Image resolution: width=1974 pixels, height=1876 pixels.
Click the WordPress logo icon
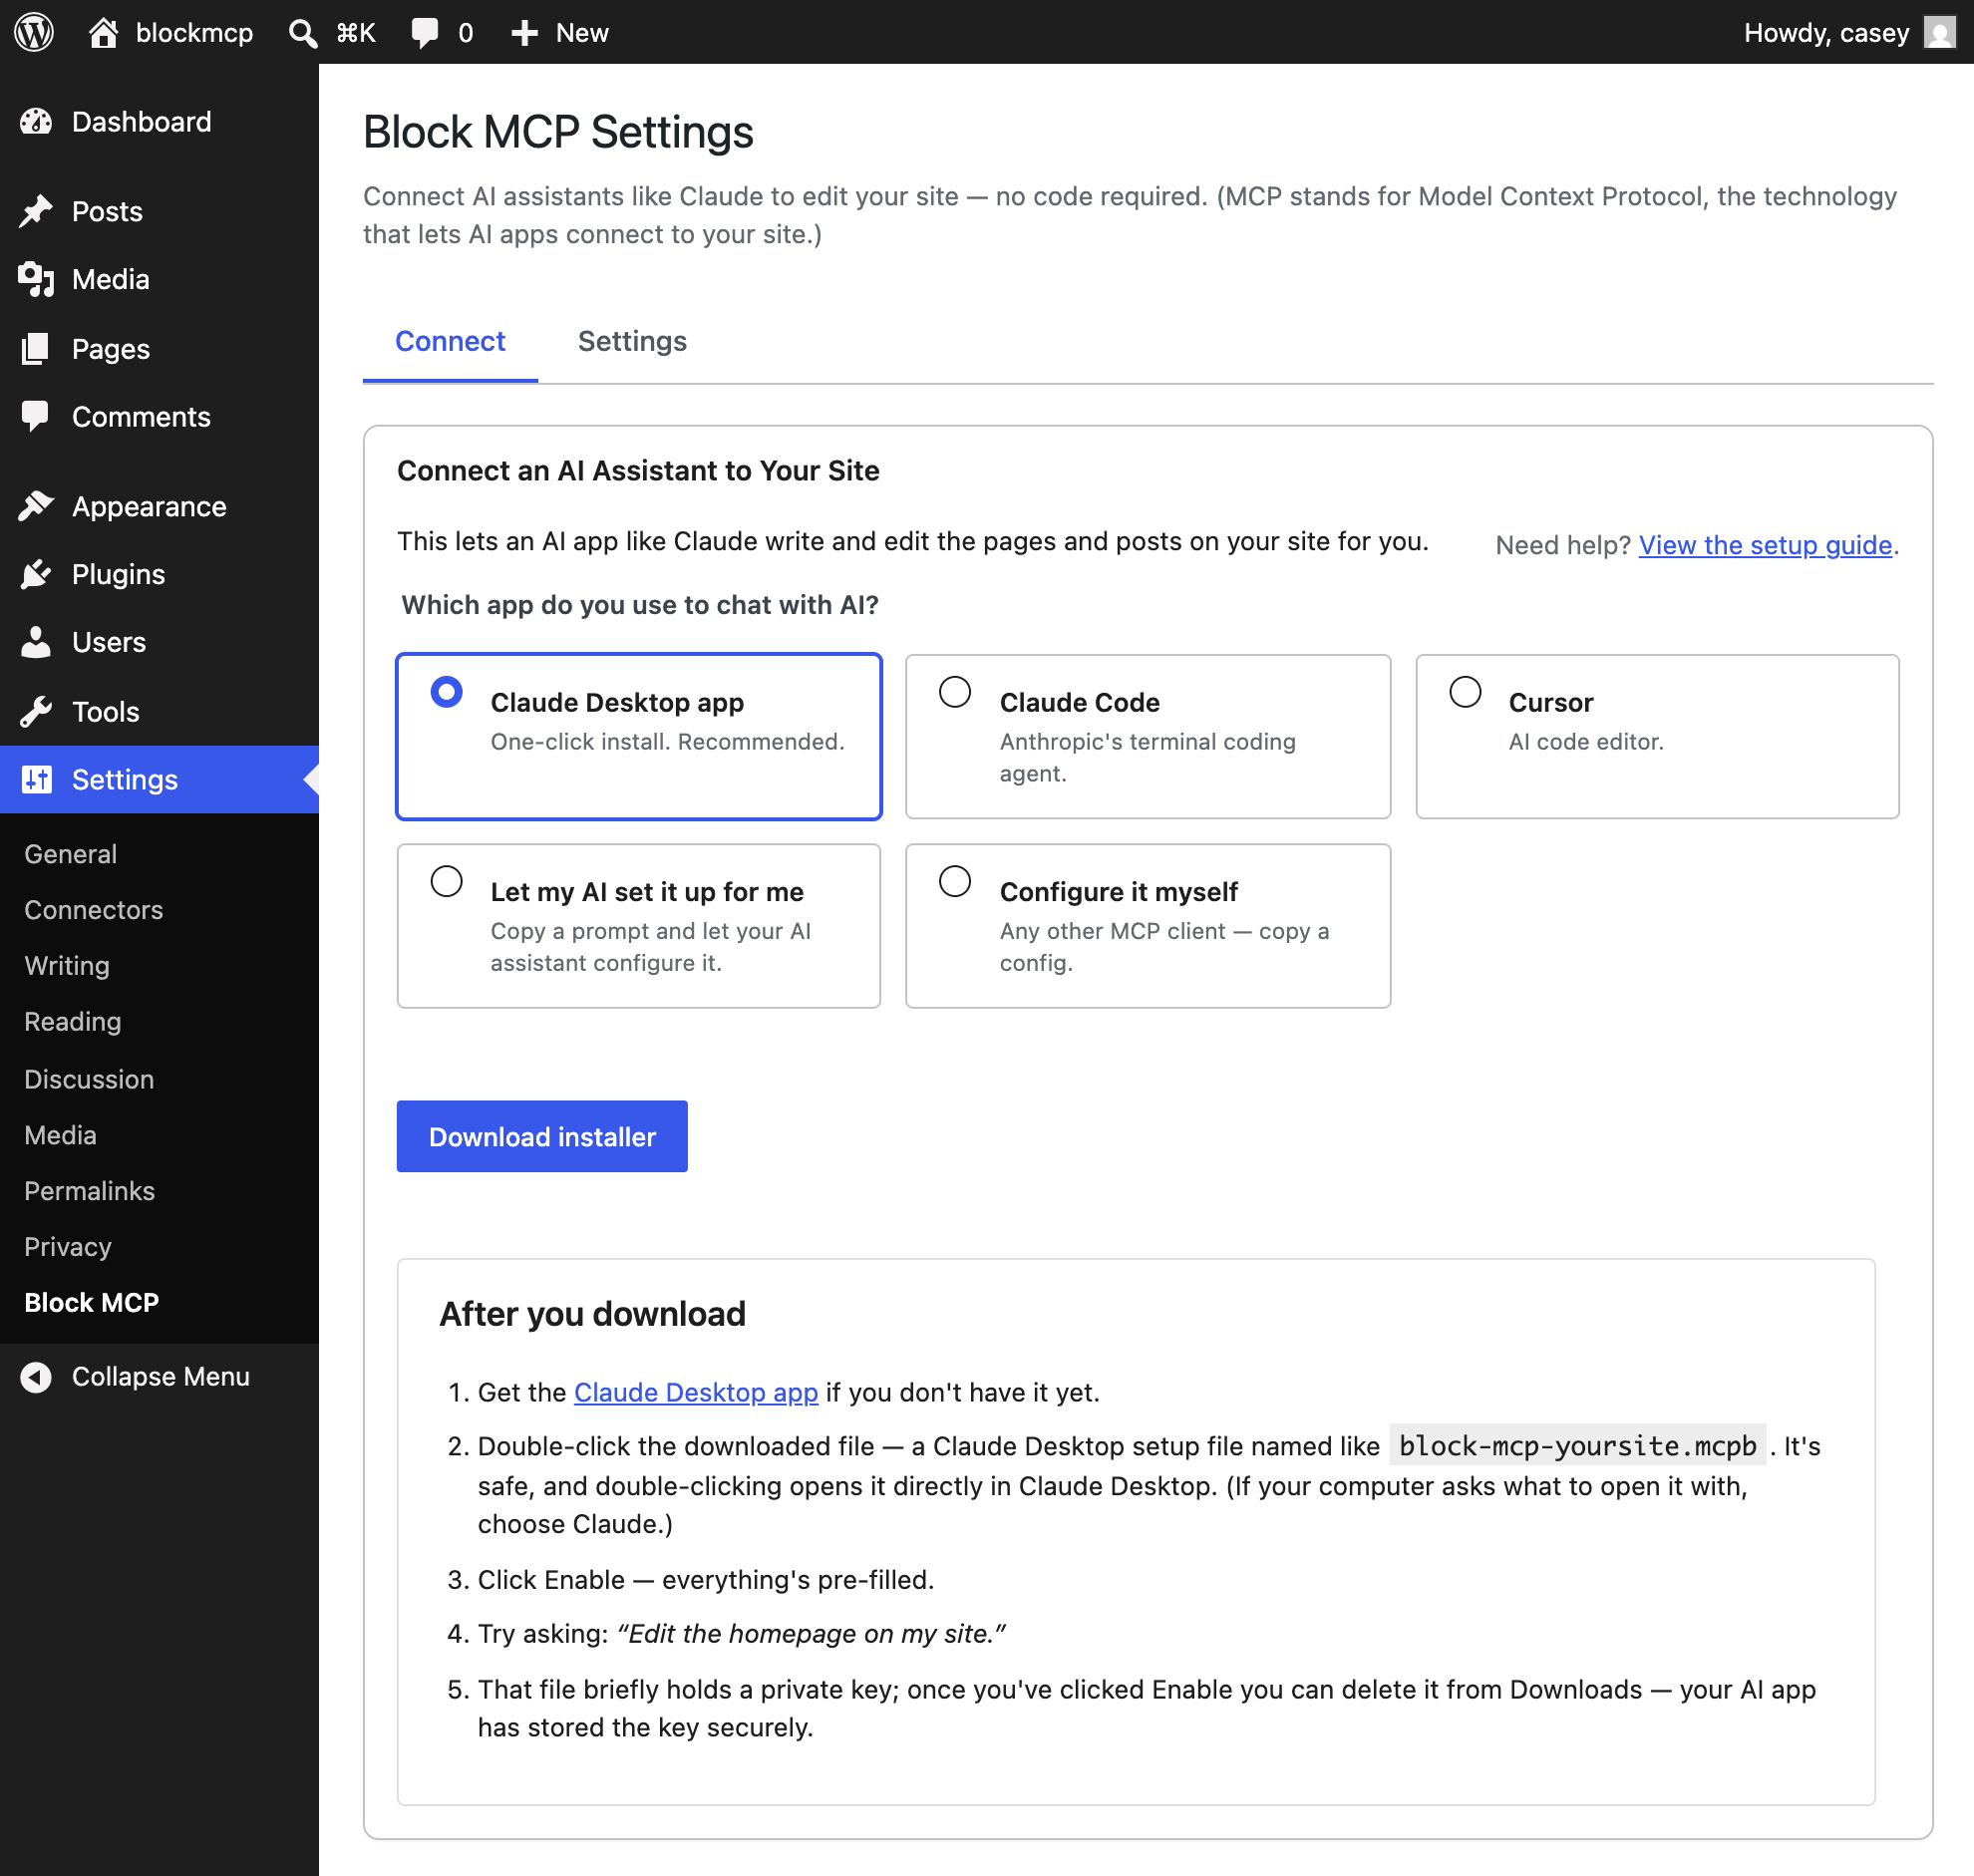[34, 32]
